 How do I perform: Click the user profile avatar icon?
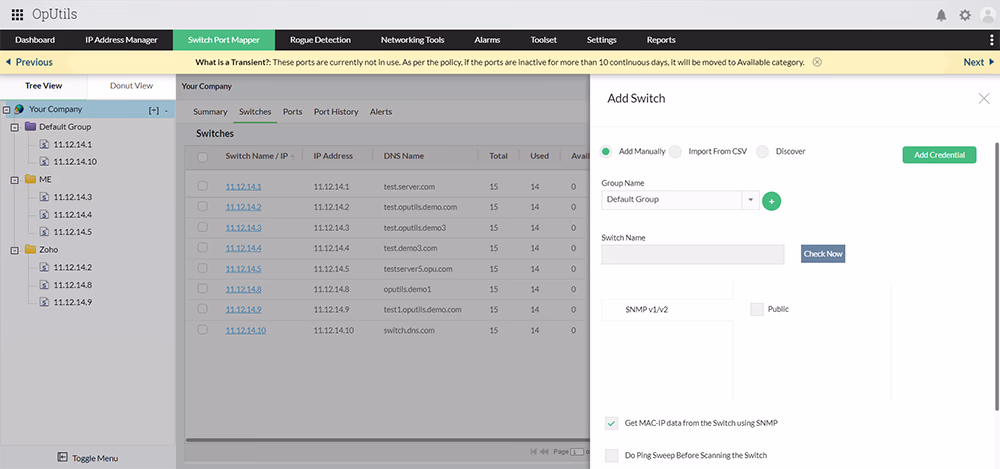pyautogui.click(x=986, y=15)
